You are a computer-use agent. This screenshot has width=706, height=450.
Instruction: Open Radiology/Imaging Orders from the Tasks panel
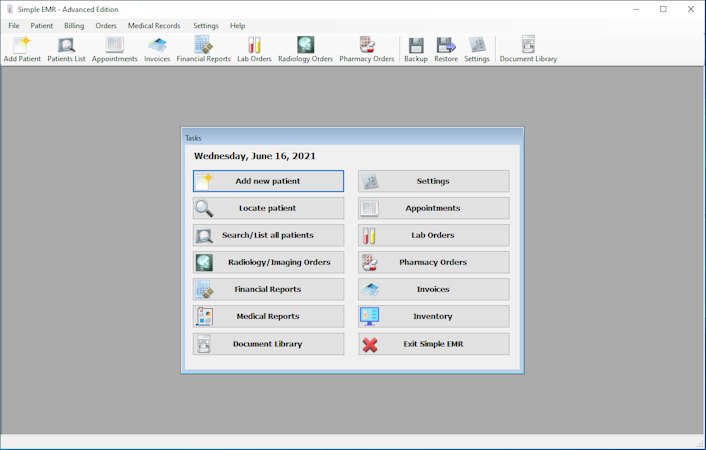pos(268,262)
